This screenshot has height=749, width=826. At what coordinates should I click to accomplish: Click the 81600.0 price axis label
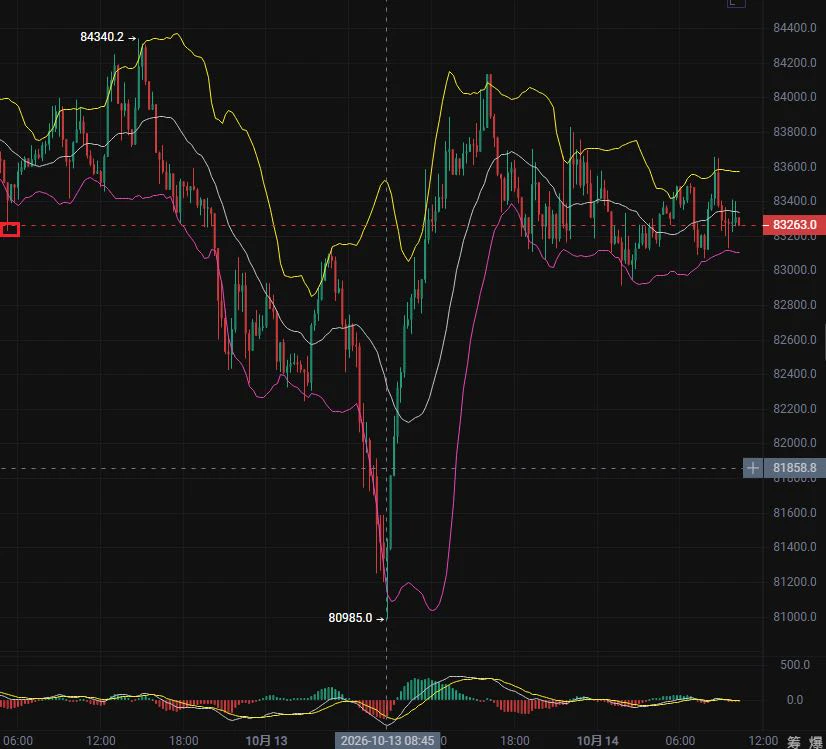794,512
